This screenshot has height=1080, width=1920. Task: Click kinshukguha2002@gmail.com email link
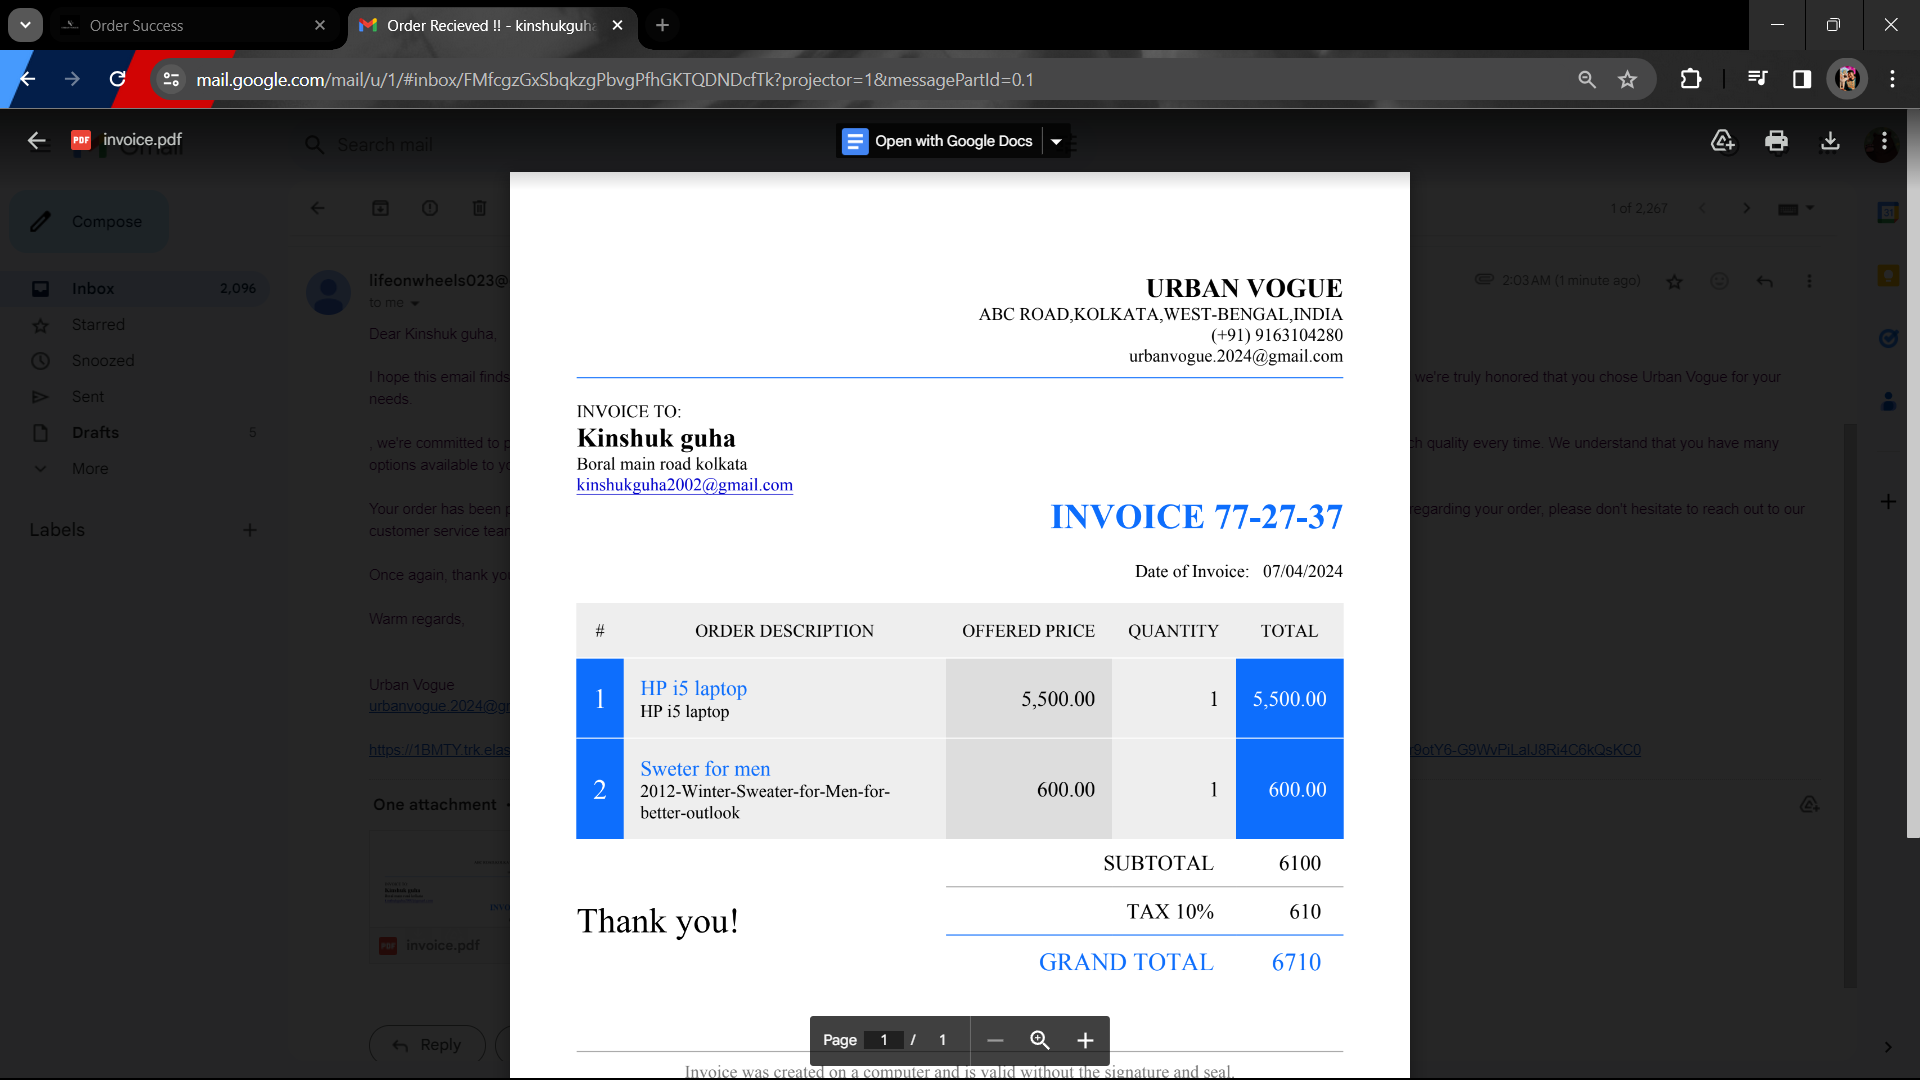pyautogui.click(x=684, y=485)
